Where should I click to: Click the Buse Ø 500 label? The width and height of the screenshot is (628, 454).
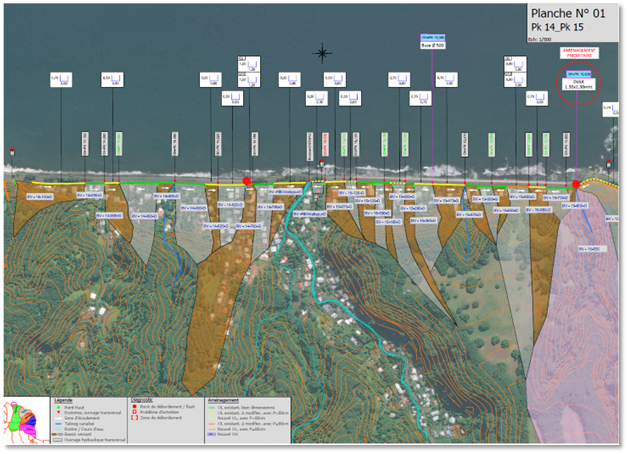[433, 45]
